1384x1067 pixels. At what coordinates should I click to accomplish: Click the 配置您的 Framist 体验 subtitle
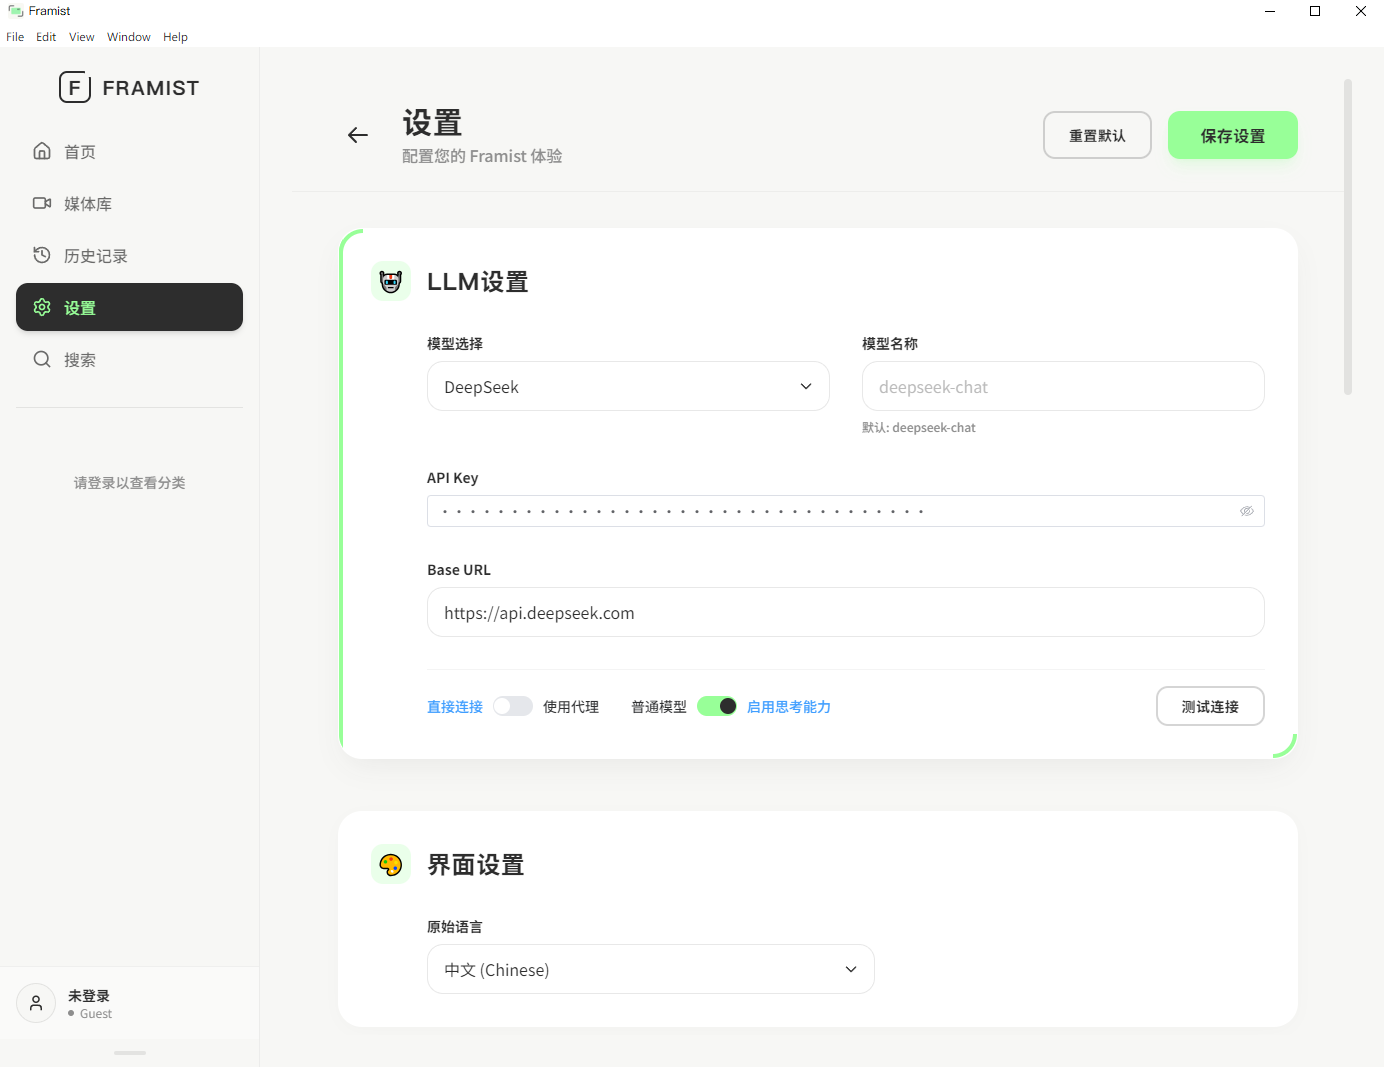[x=482, y=156]
